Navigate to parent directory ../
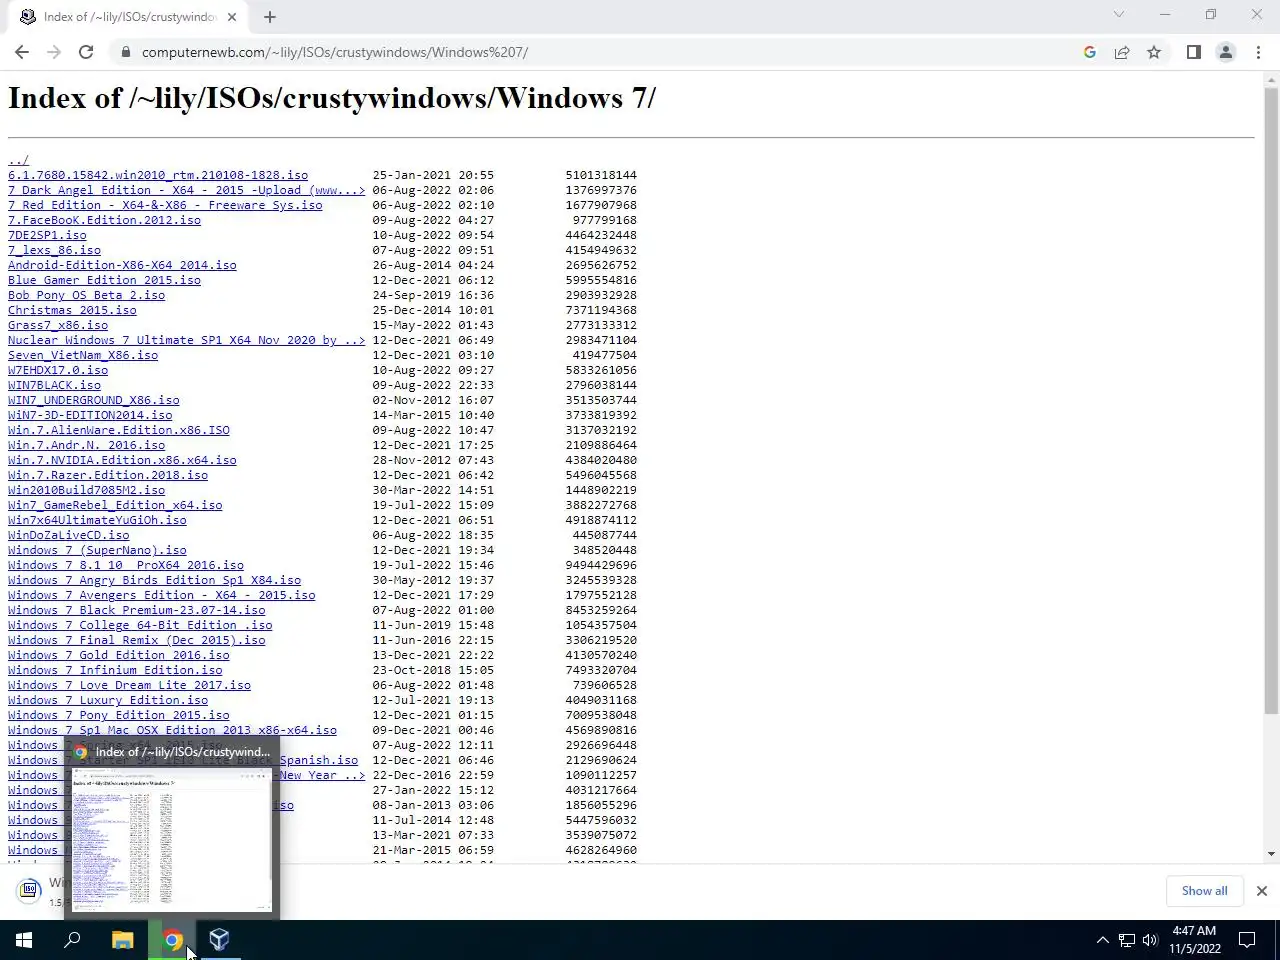 [18, 160]
